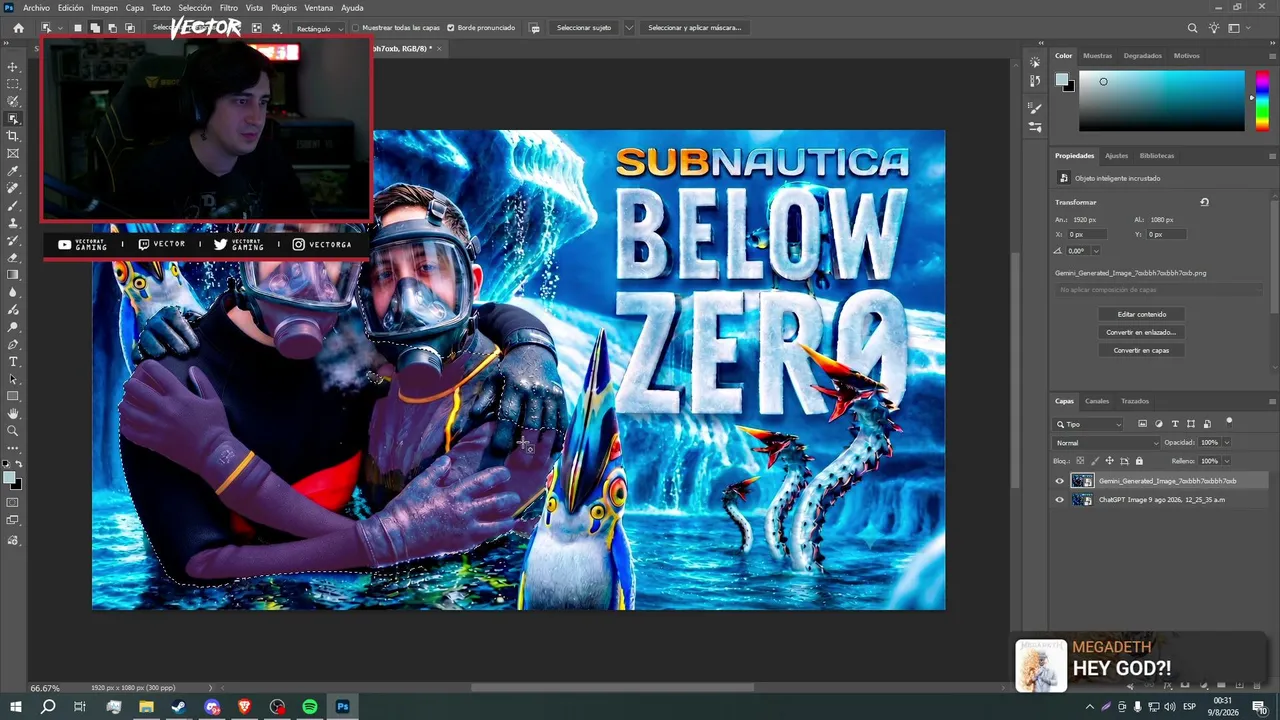Select the Crop tool
Screen dimensions: 1280x720
[13, 136]
